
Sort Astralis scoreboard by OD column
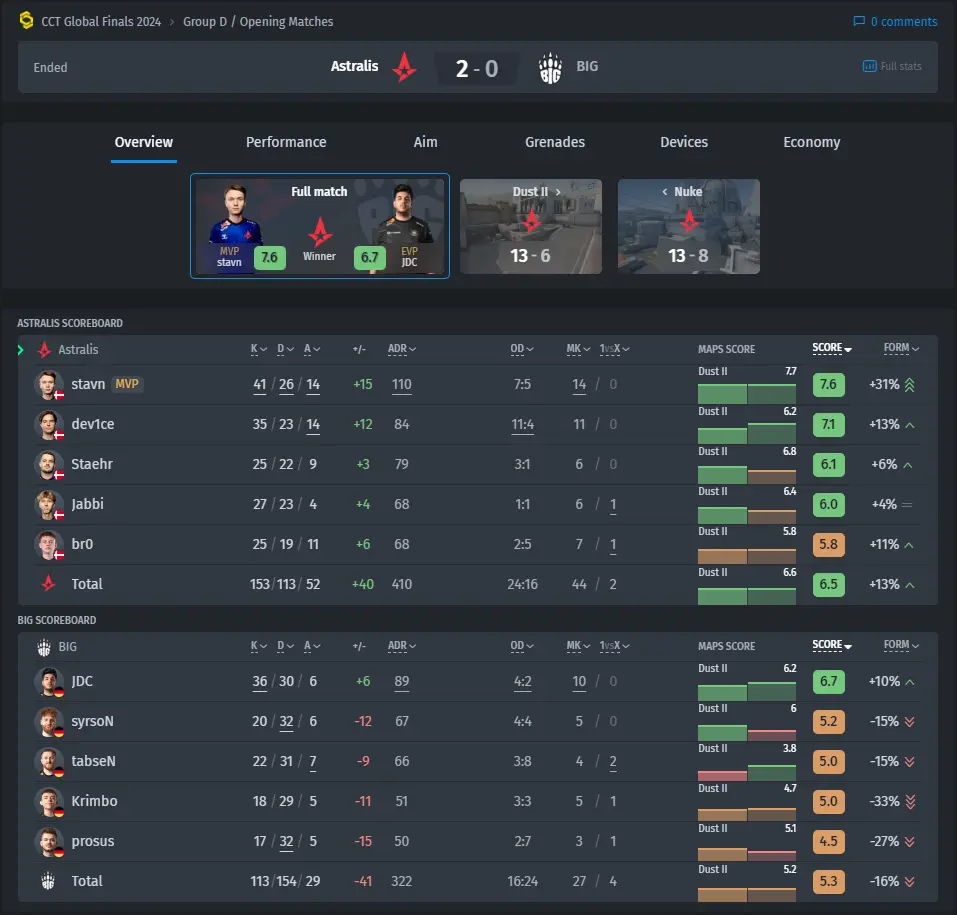pyautogui.click(x=522, y=349)
